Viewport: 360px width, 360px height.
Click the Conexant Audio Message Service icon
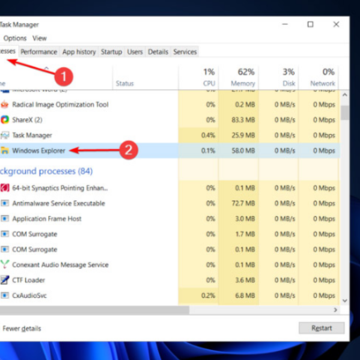tap(4, 265)
